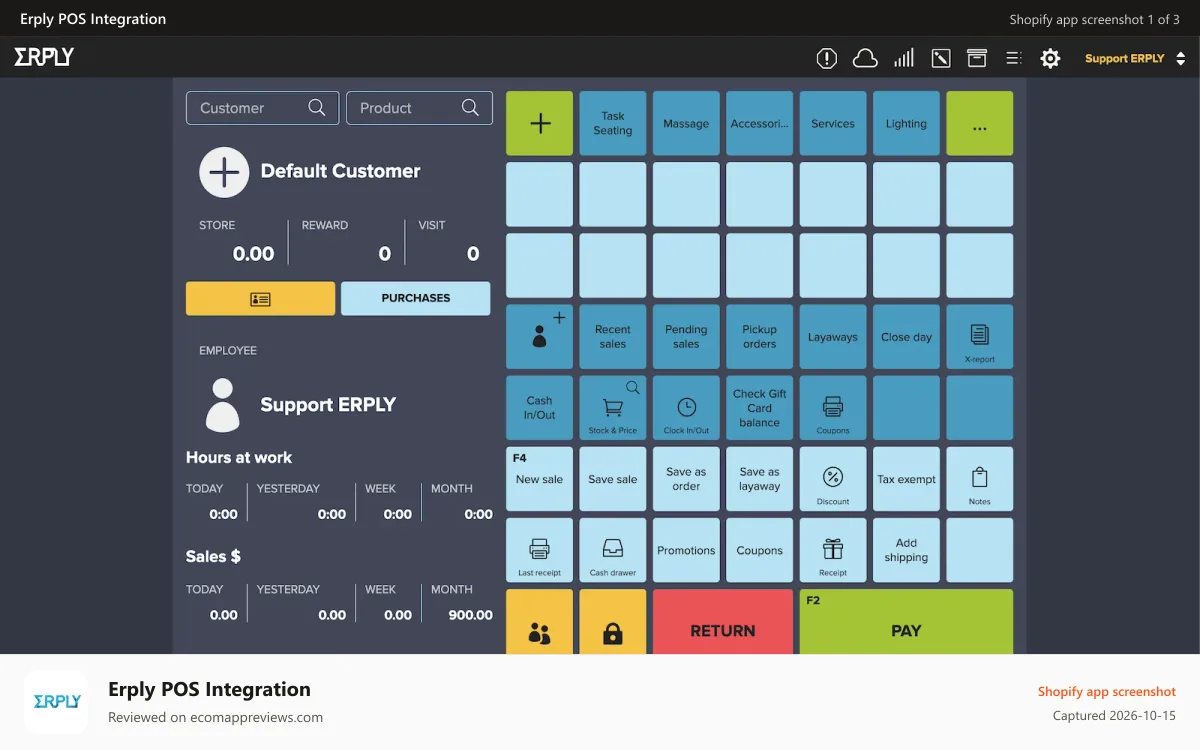Open customer card yellow ID button
The width and height of the screenshot is (1200, 750).
[261, 299]
